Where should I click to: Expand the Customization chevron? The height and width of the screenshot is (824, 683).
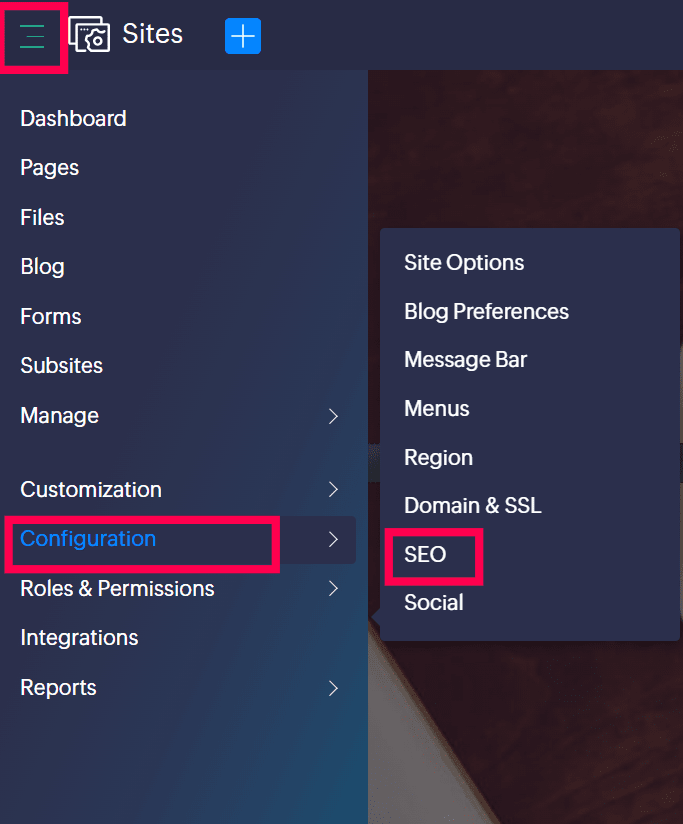(333, 489)
